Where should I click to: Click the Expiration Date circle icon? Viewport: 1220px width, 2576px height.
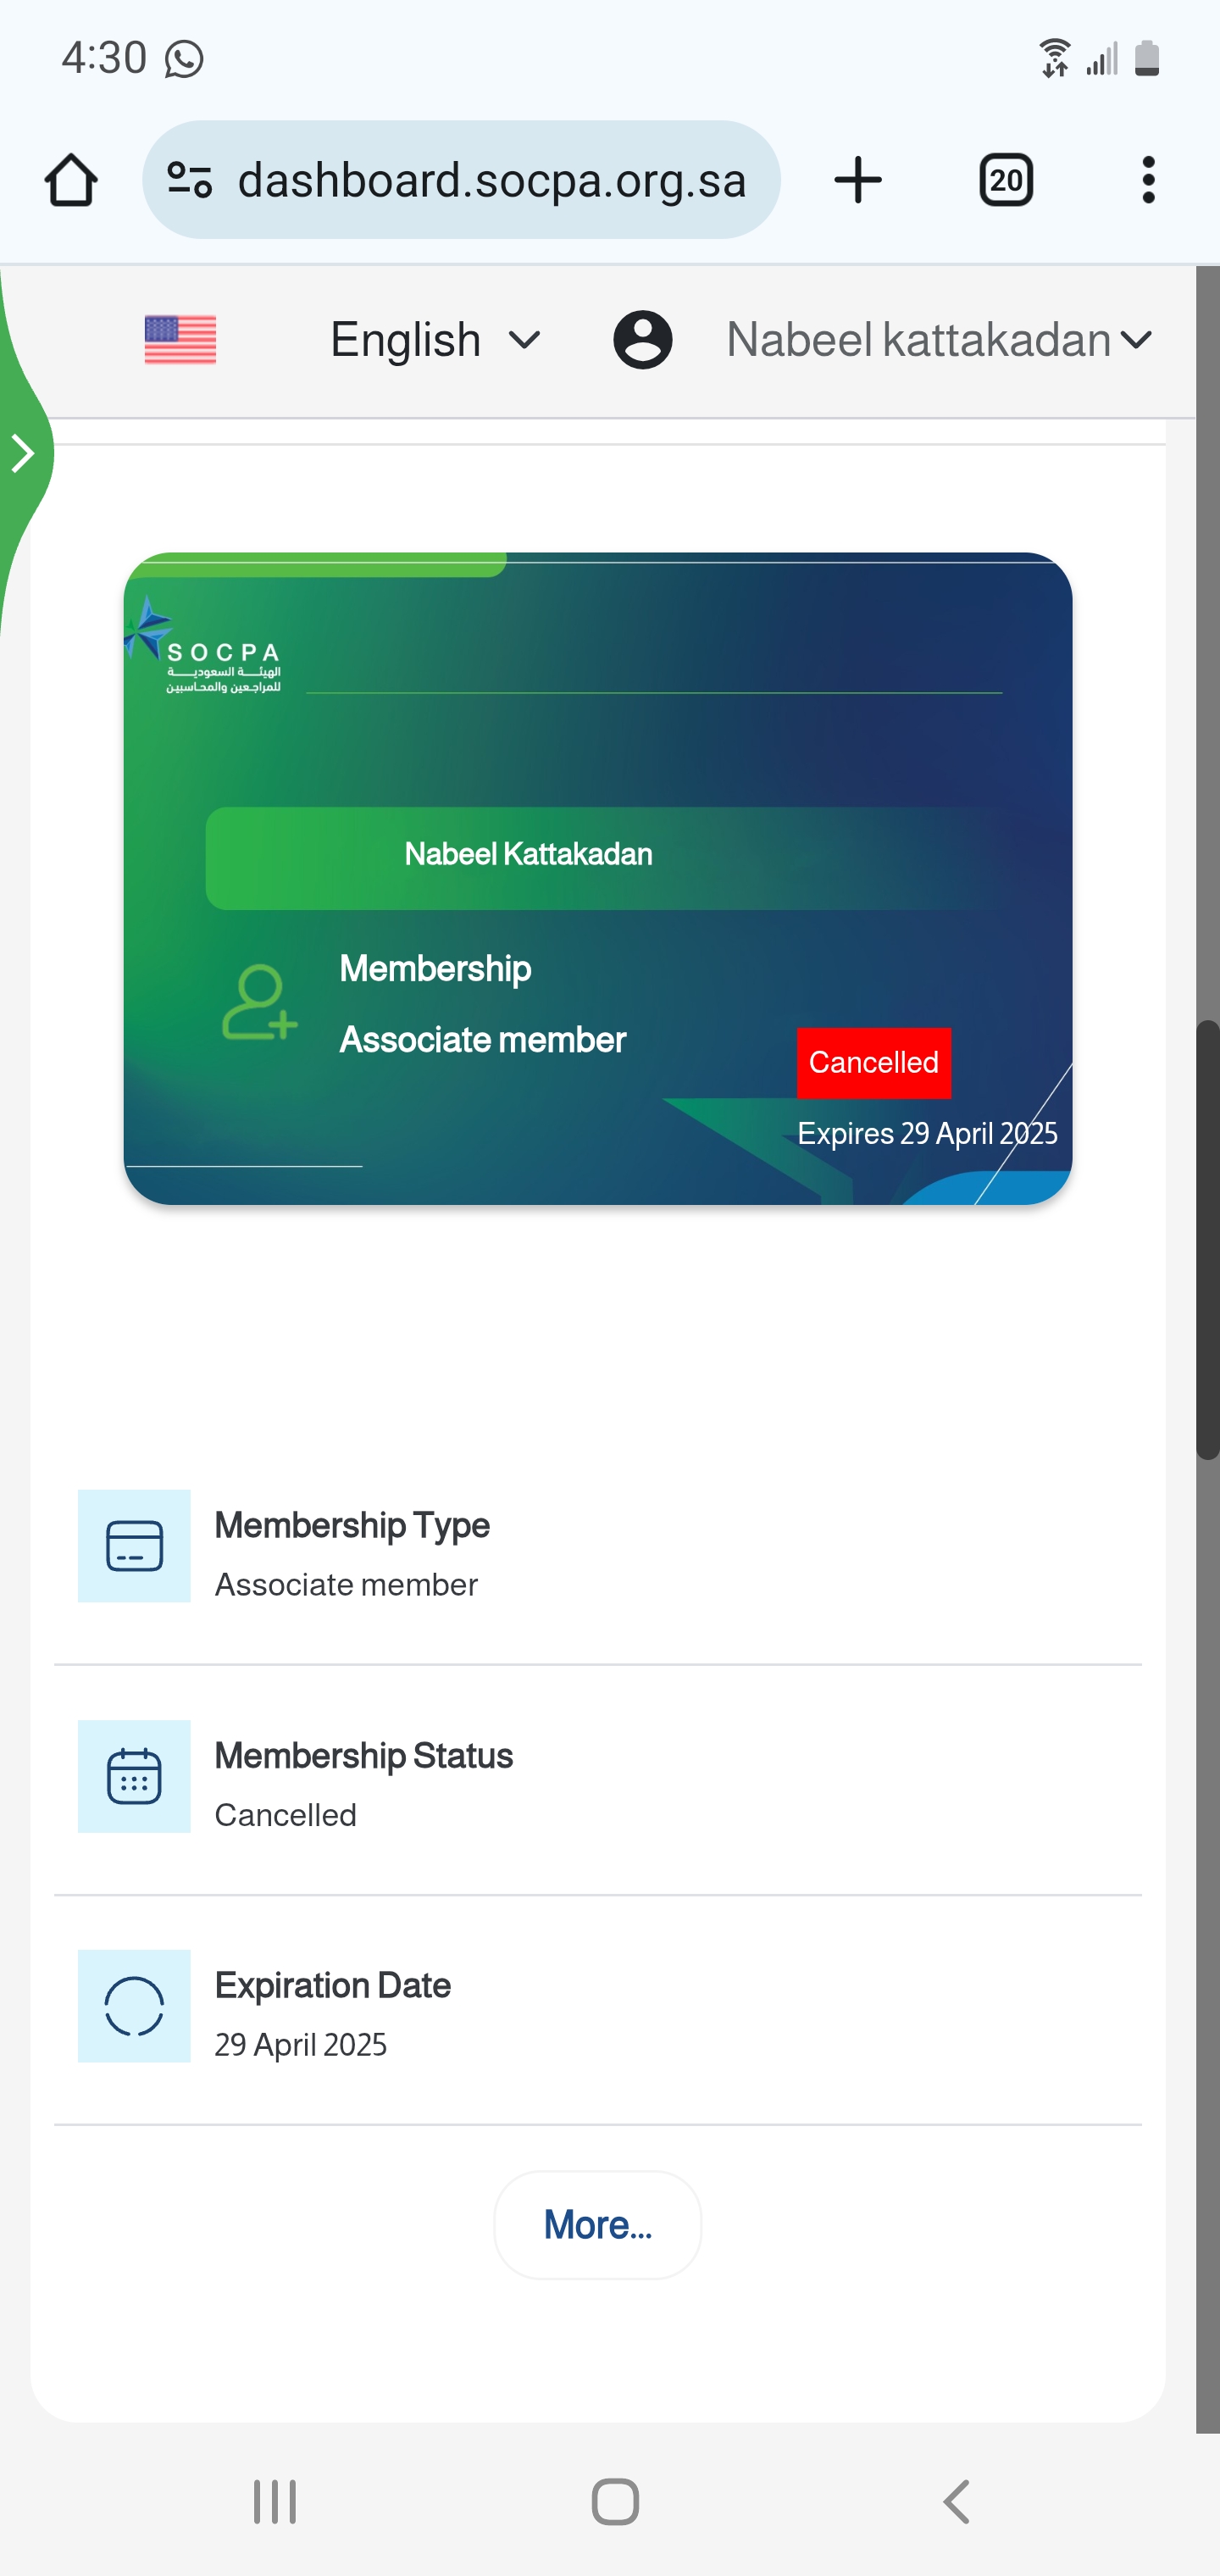(x=134, y=2006)
